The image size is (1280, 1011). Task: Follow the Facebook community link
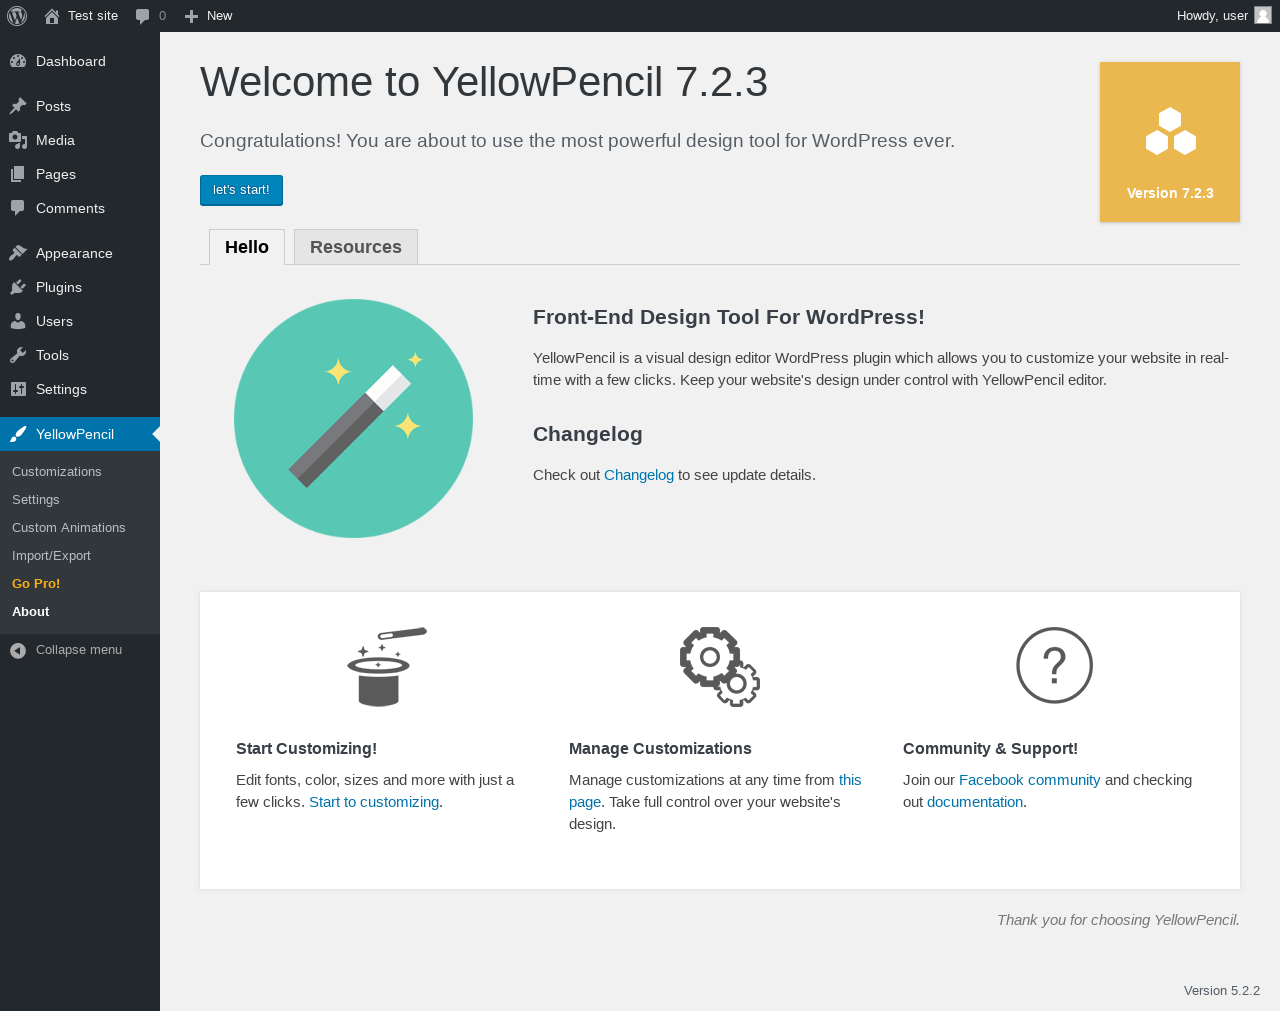[x=1029, y=780]
